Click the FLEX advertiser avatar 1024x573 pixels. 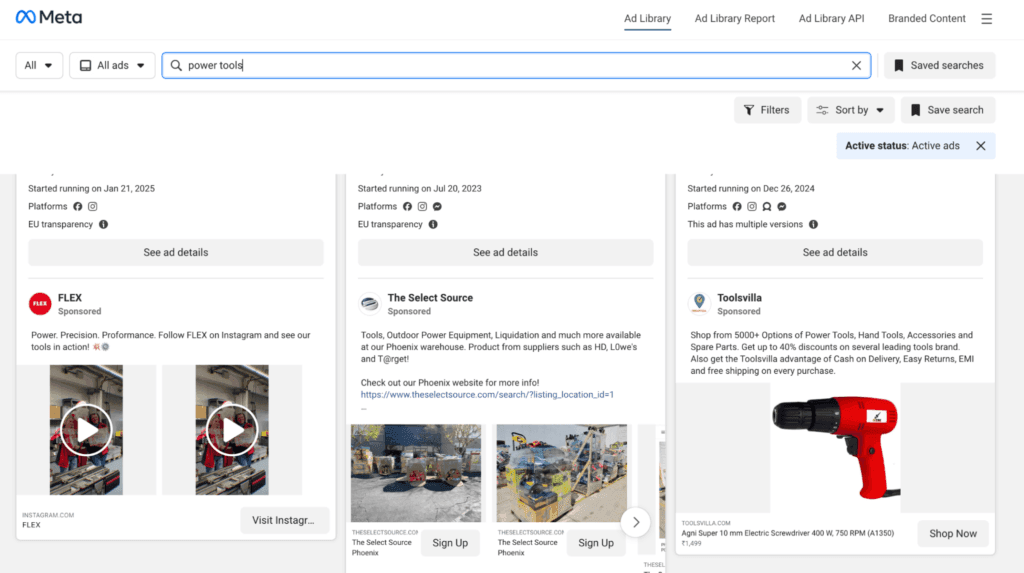40,304
